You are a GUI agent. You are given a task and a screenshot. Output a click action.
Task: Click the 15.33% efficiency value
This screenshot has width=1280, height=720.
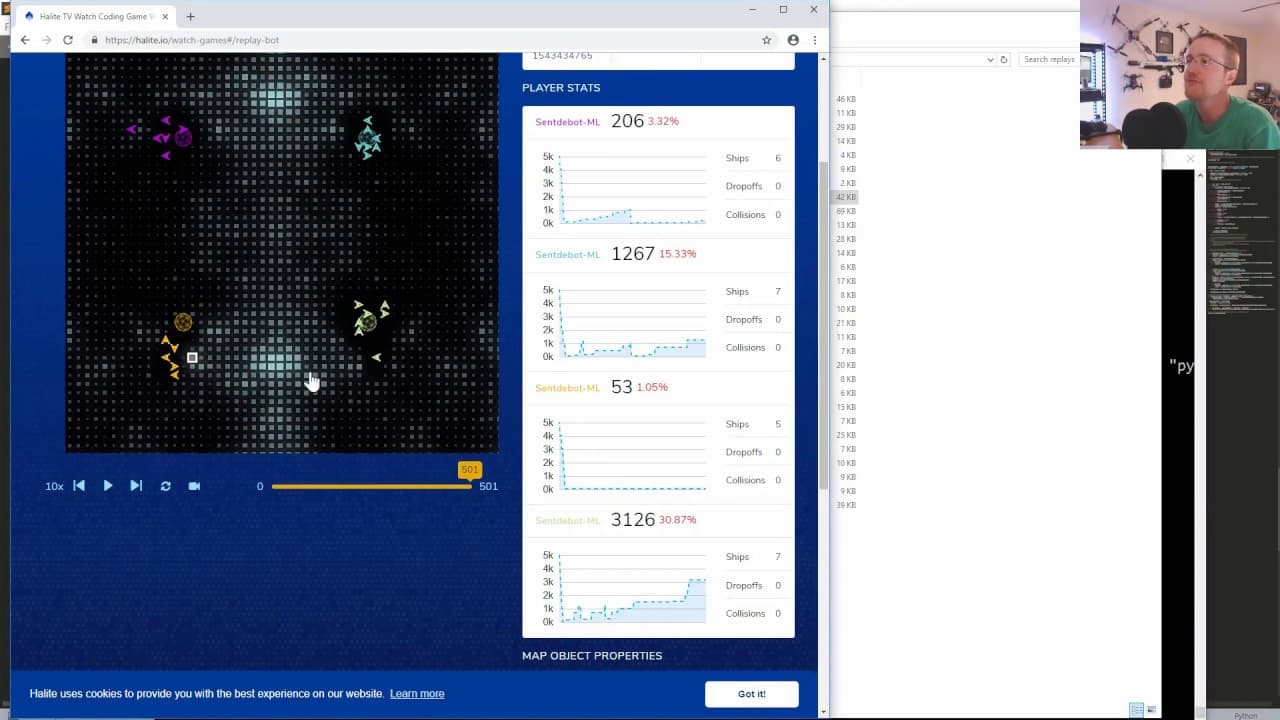click(x=677, y=254)
